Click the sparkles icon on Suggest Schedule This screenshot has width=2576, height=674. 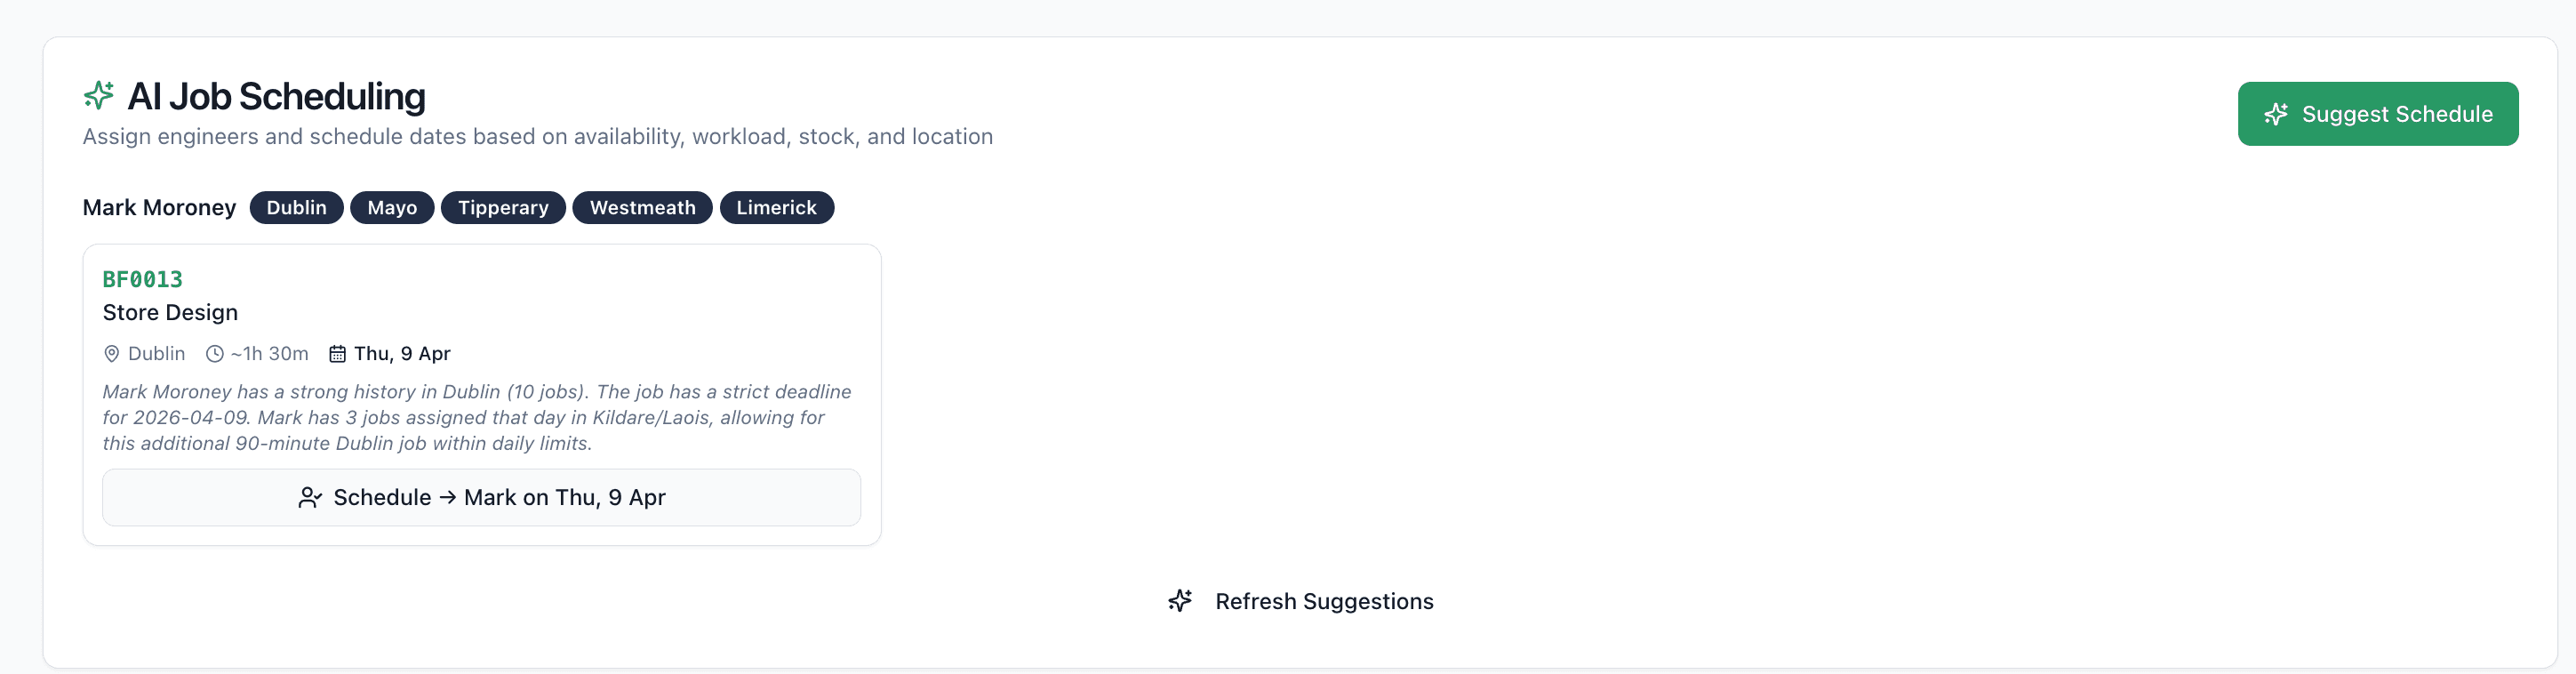[2276, 113]
